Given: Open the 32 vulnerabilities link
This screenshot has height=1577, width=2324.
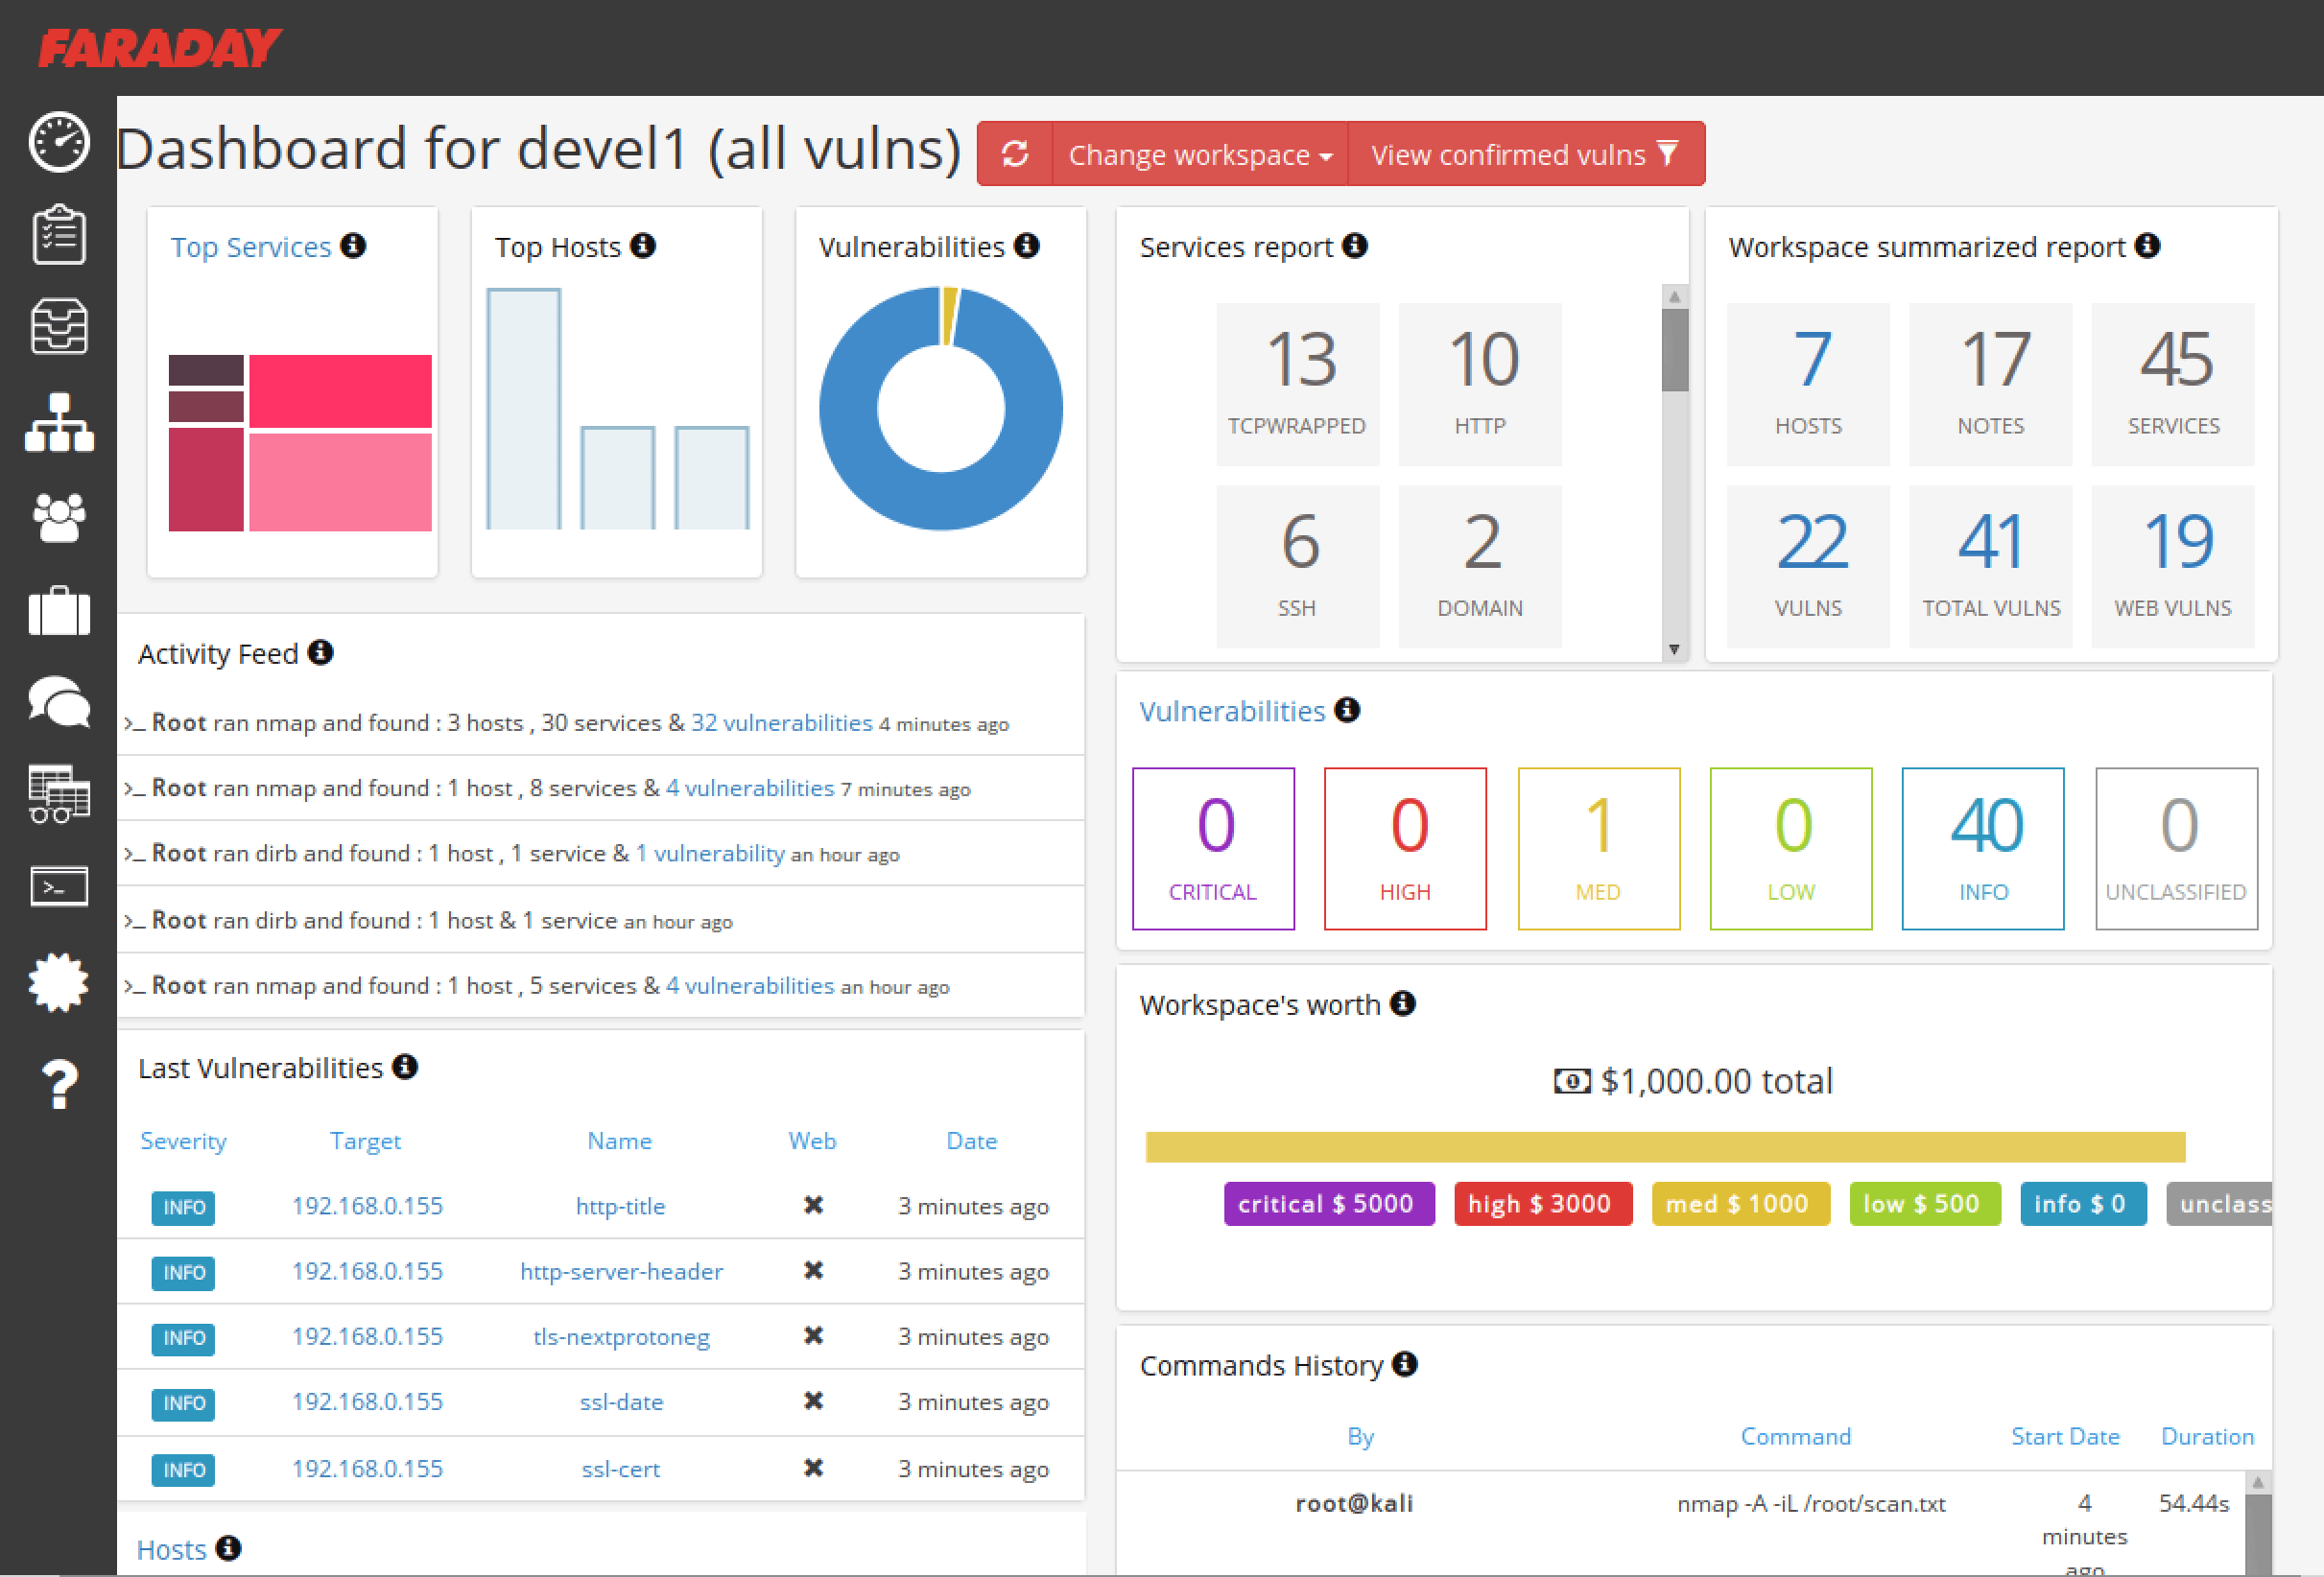Looking at the screenshot, I should click(781, 723).
